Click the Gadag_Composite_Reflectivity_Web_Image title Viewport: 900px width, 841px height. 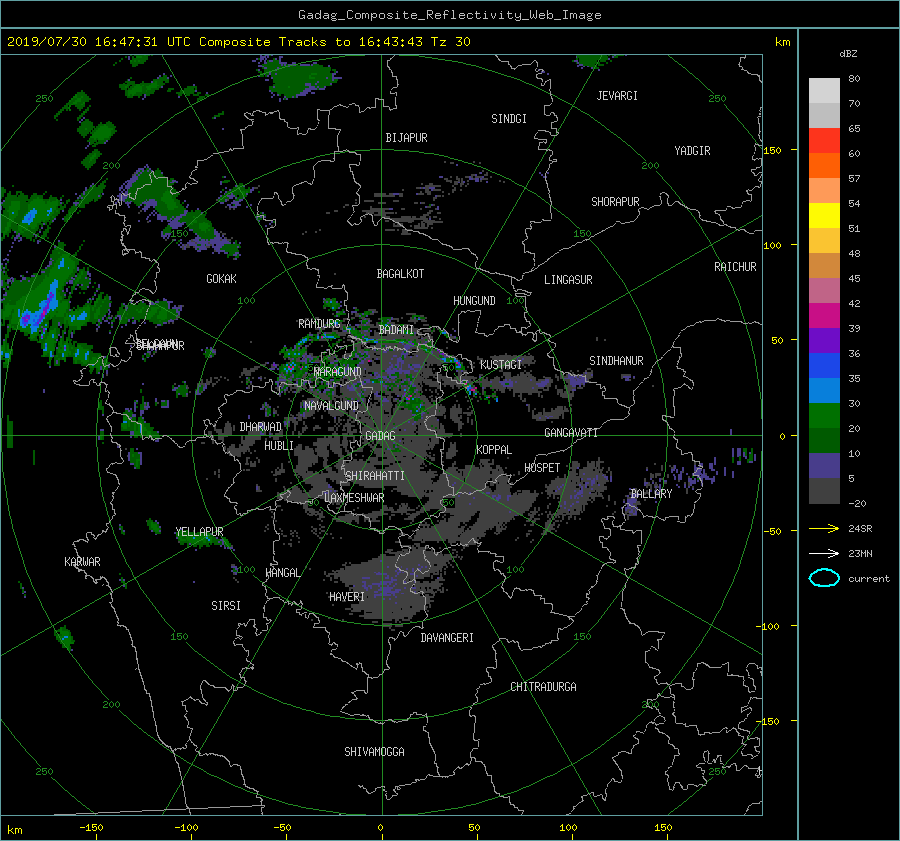tap(449, 15)
